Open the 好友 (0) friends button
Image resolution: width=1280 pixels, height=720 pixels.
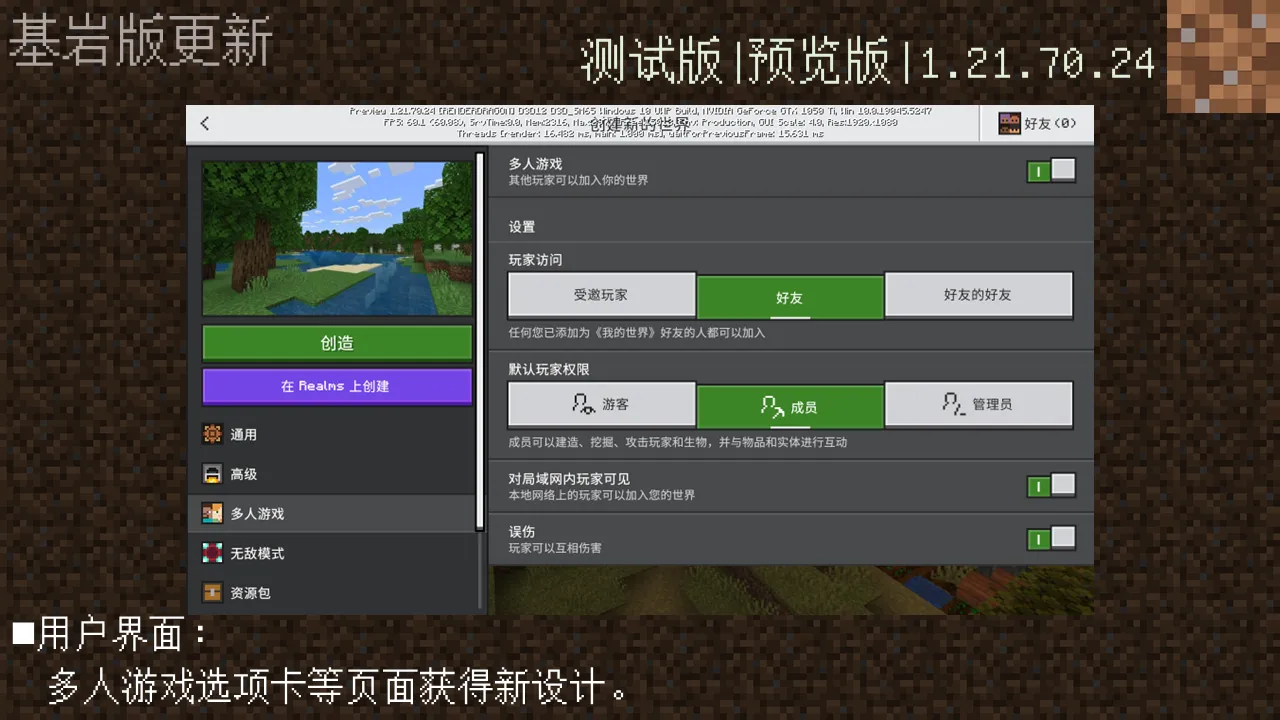point(1037,124)
